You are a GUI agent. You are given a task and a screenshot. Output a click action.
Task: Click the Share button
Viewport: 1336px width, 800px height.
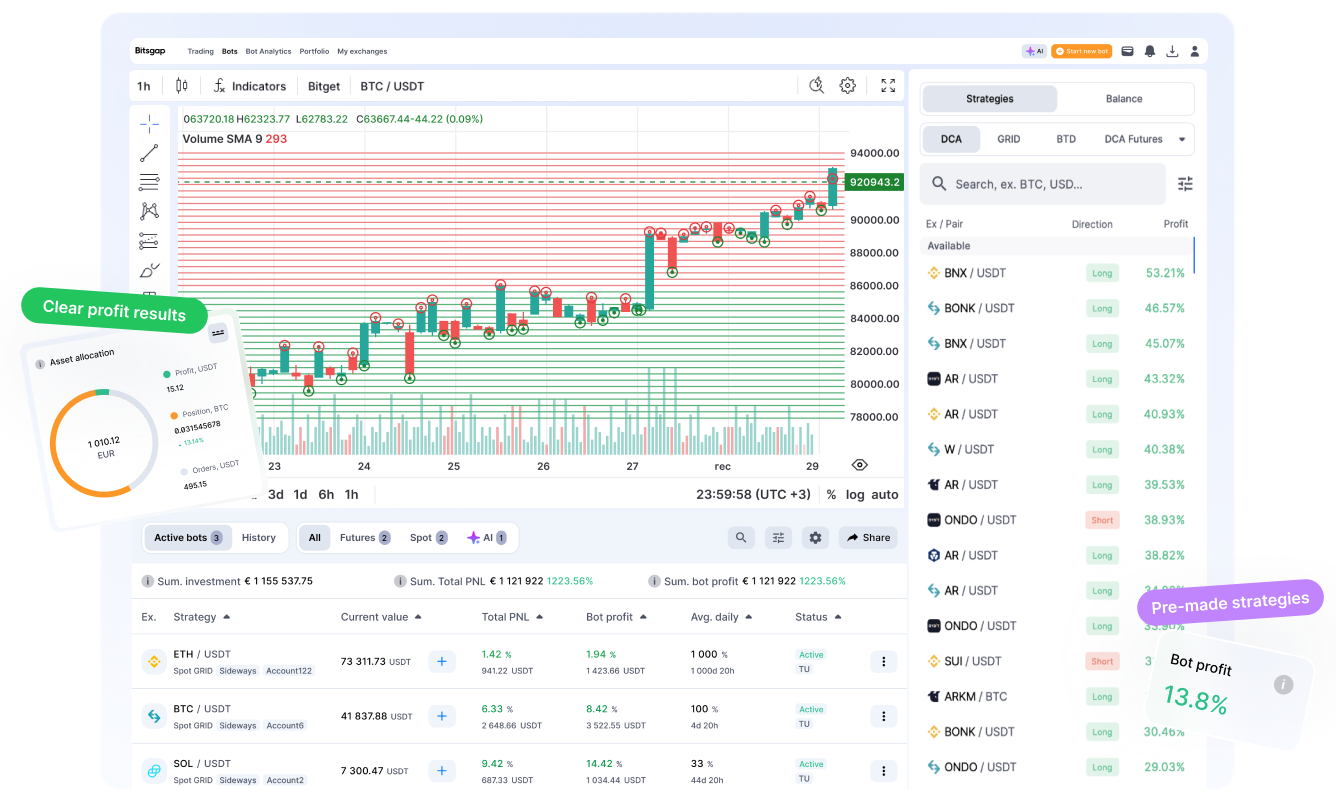click(x=868, y=538)
